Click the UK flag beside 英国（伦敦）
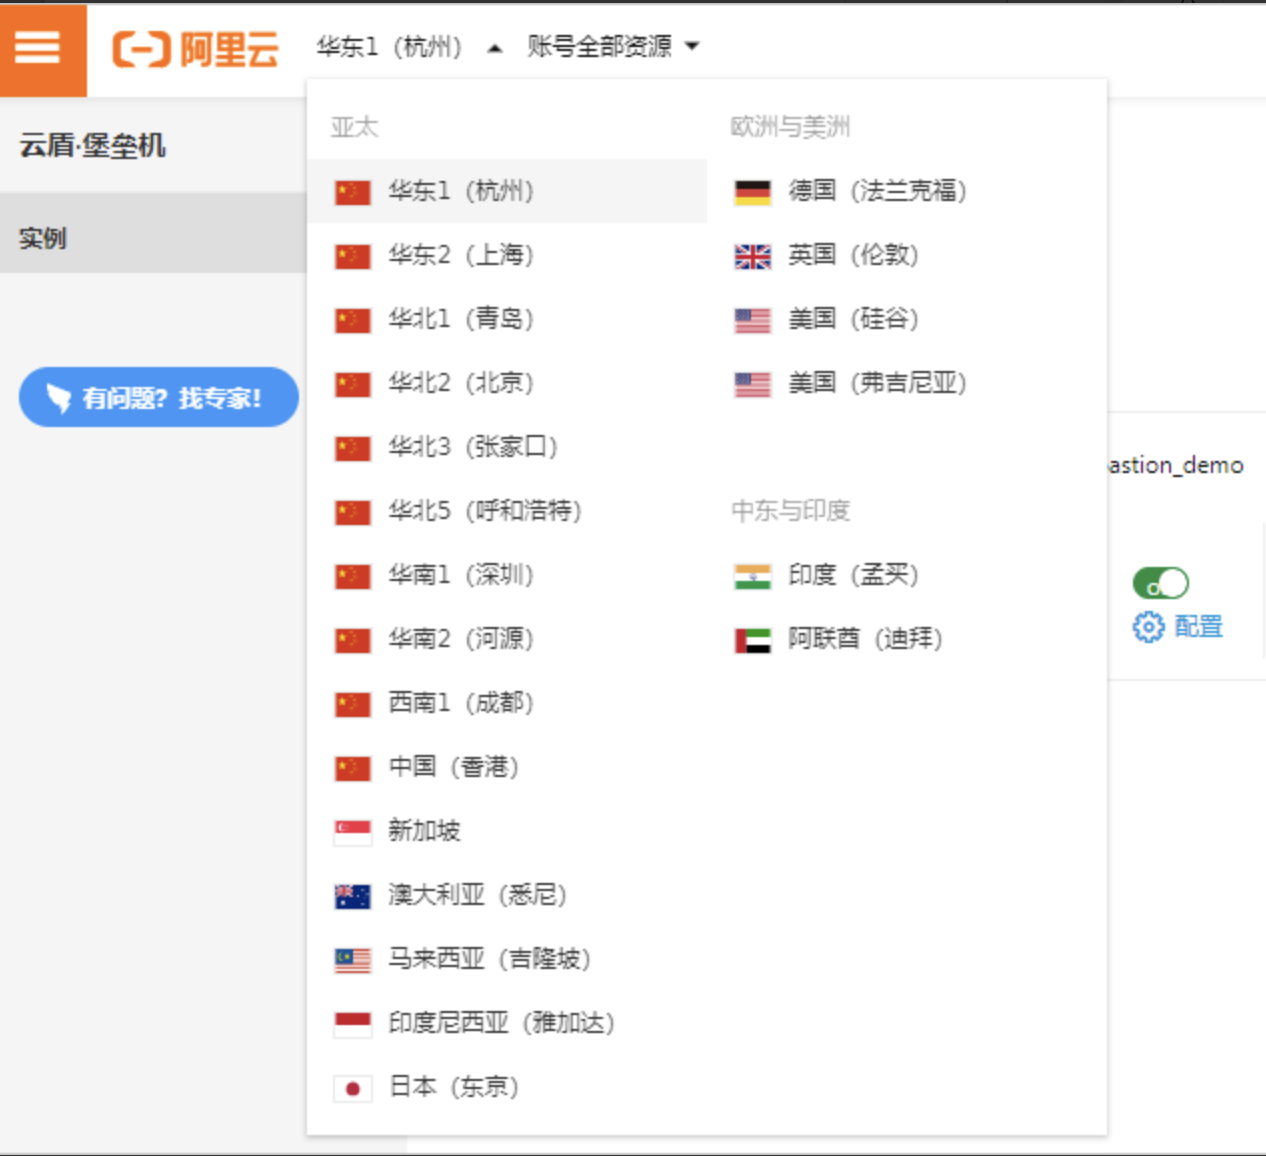Screen dimensions: 1266x1156 pyautogui.click(x=752, y=255)
